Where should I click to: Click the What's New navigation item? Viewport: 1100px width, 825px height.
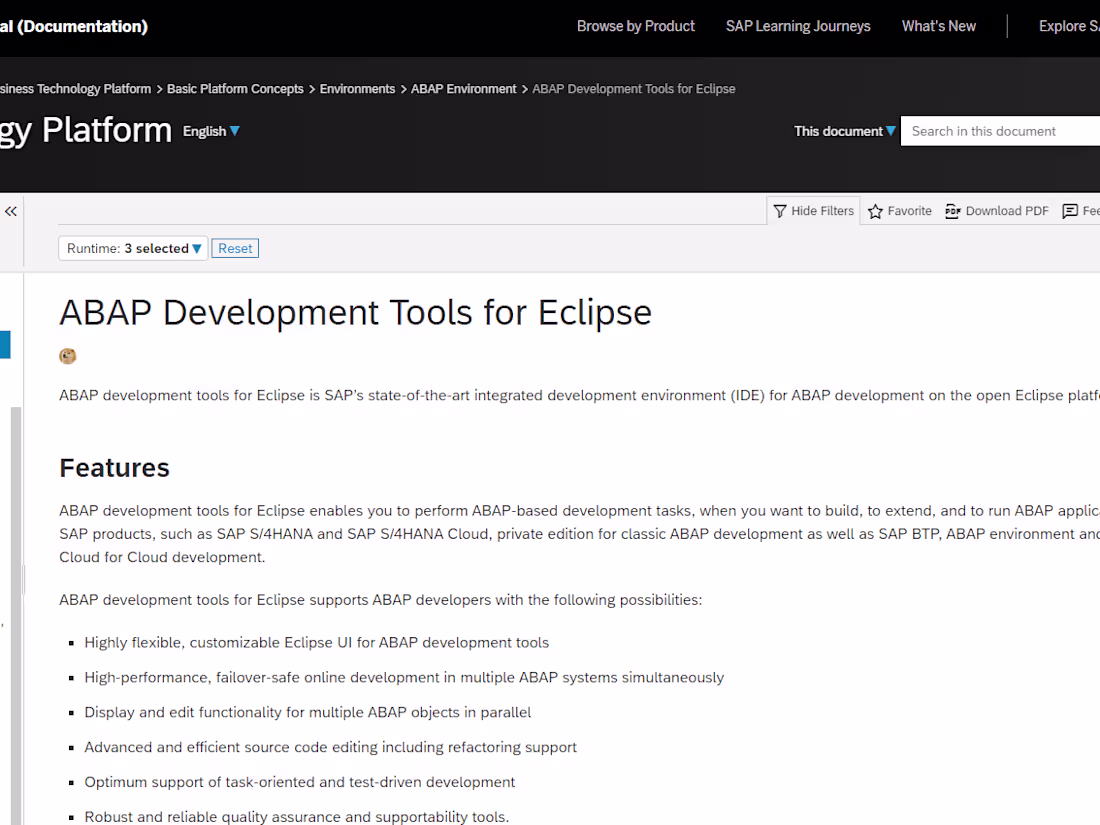coord(938,26)
